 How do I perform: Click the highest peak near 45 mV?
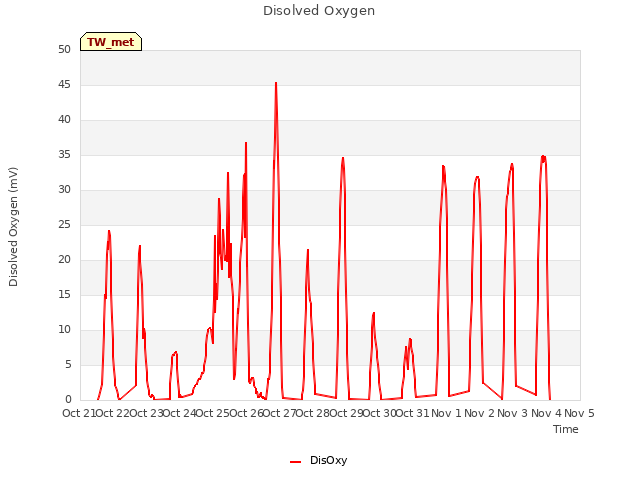pyautogui.click(x=276, y=83)
